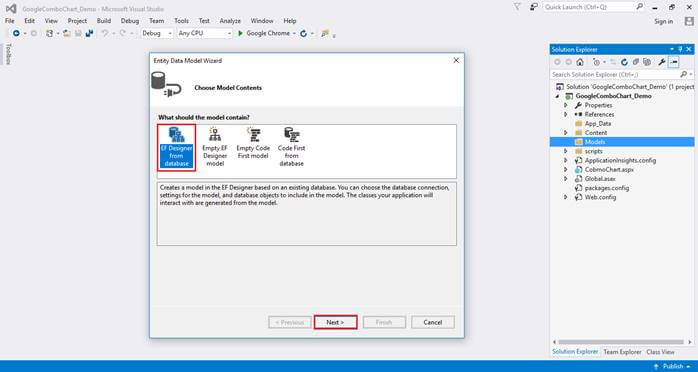Select Empty Code First model option
Screen dimensions: 698x372
tap(253, 143)
